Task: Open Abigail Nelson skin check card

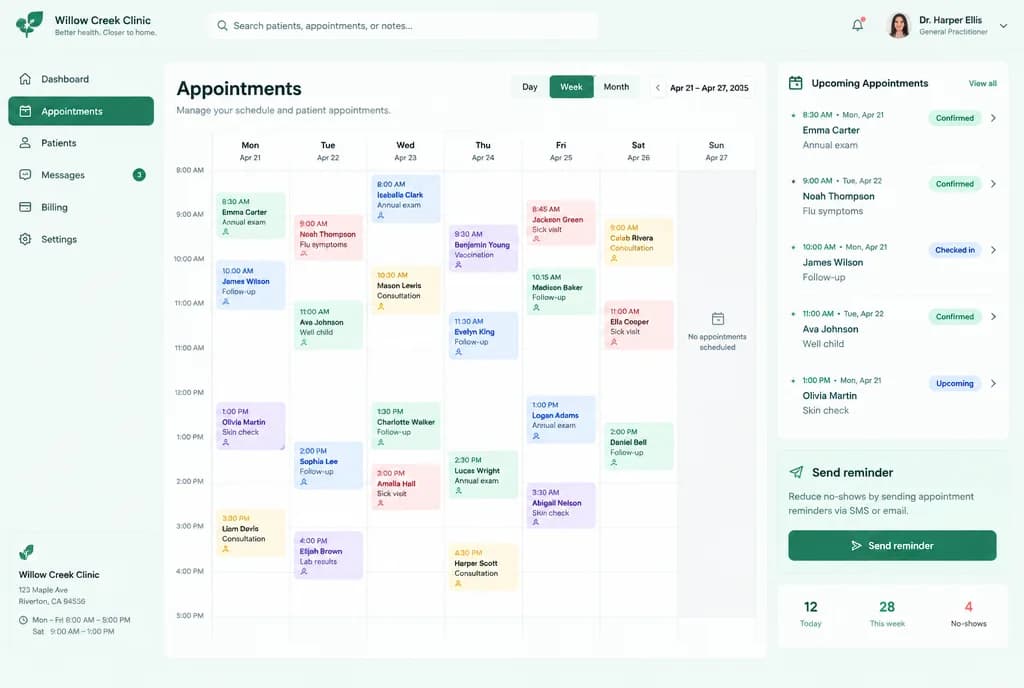Action: click(561, 506)
